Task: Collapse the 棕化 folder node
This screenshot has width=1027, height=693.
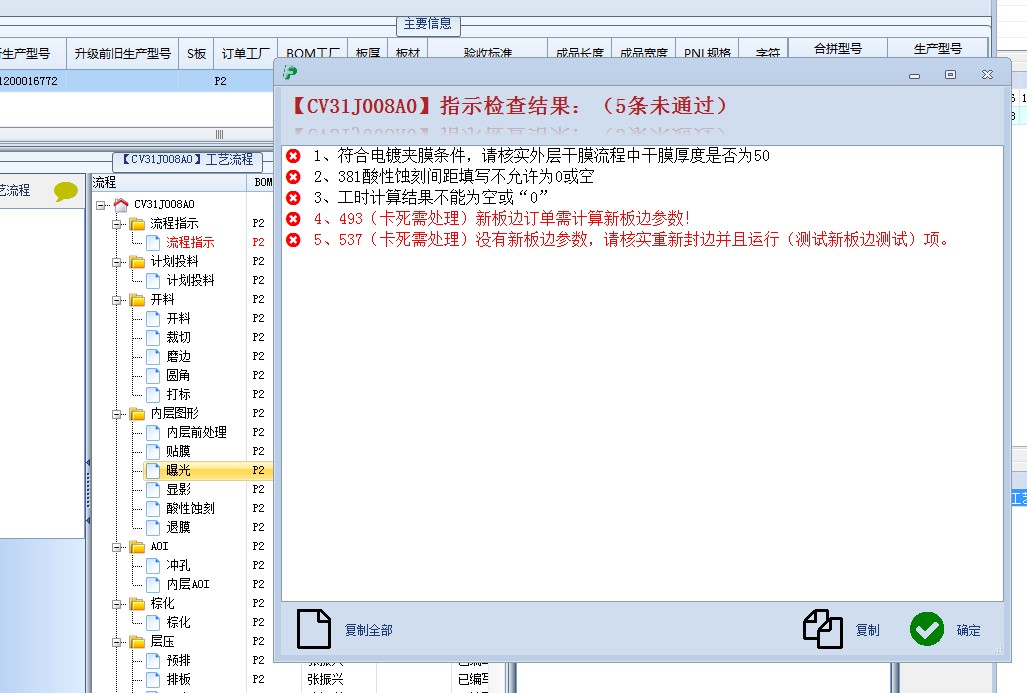Action: 117,604
